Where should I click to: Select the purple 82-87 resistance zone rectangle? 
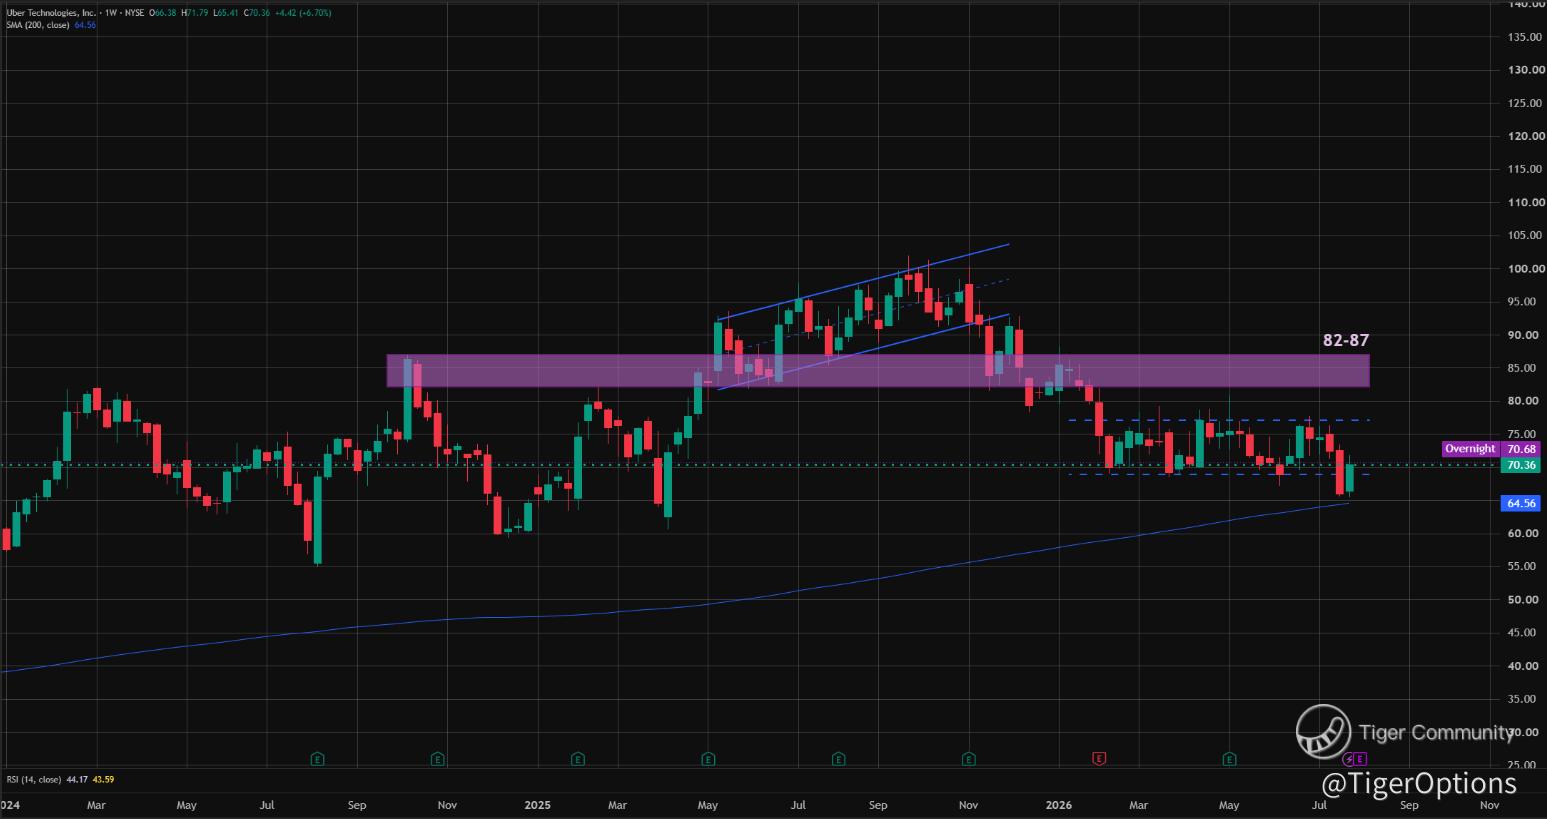[878, 371]
